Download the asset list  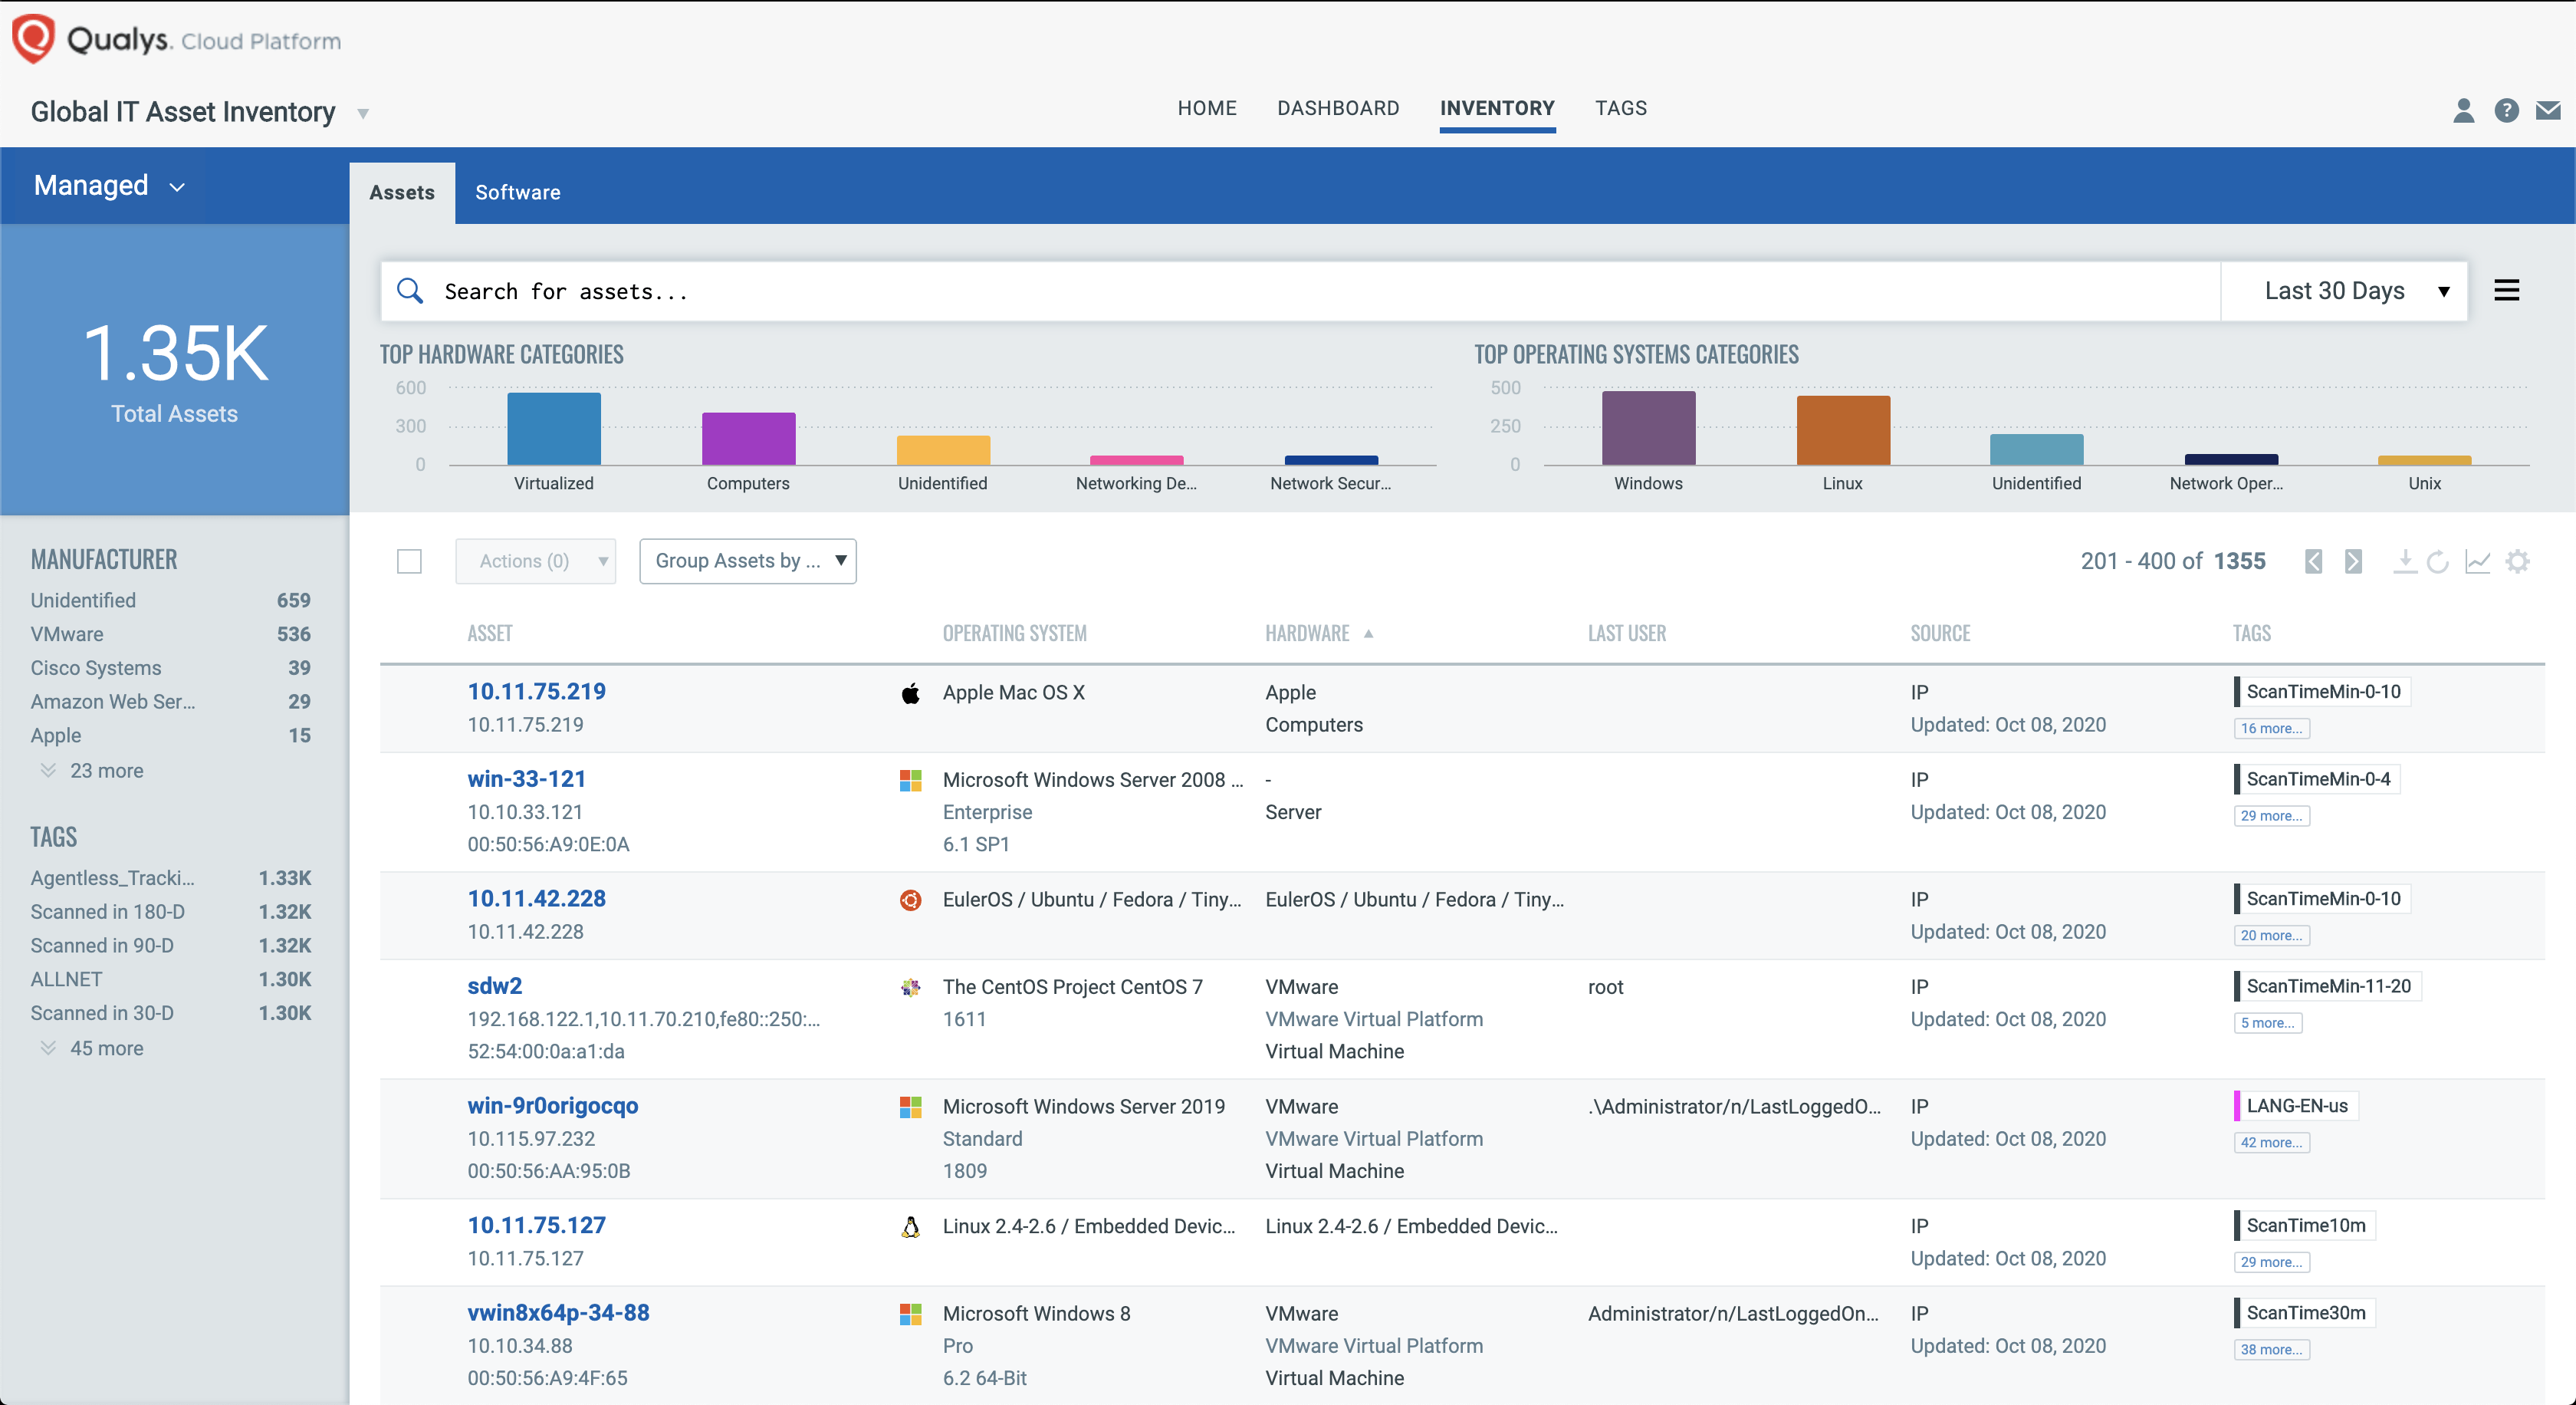[x=2404, y=561]
